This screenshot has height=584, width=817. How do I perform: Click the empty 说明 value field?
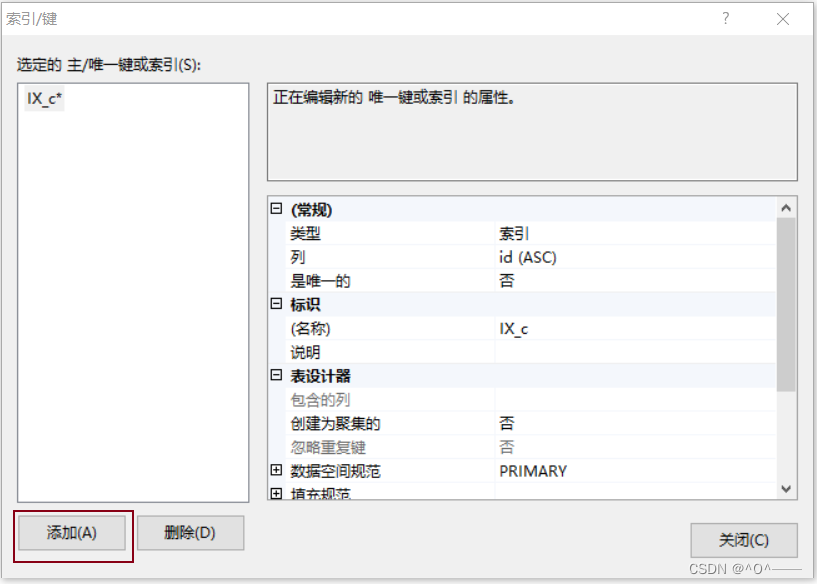tap(635, 352)
